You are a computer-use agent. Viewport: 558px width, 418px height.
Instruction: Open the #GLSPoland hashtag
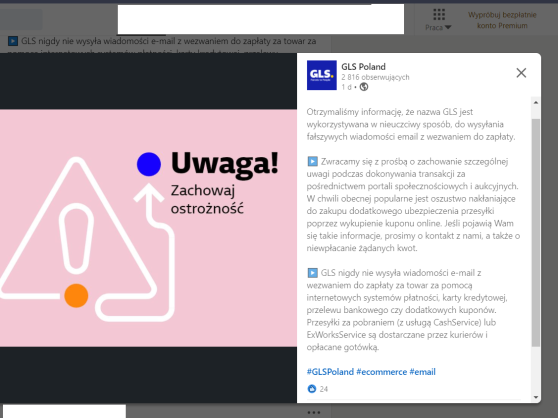tap(330, 372)
